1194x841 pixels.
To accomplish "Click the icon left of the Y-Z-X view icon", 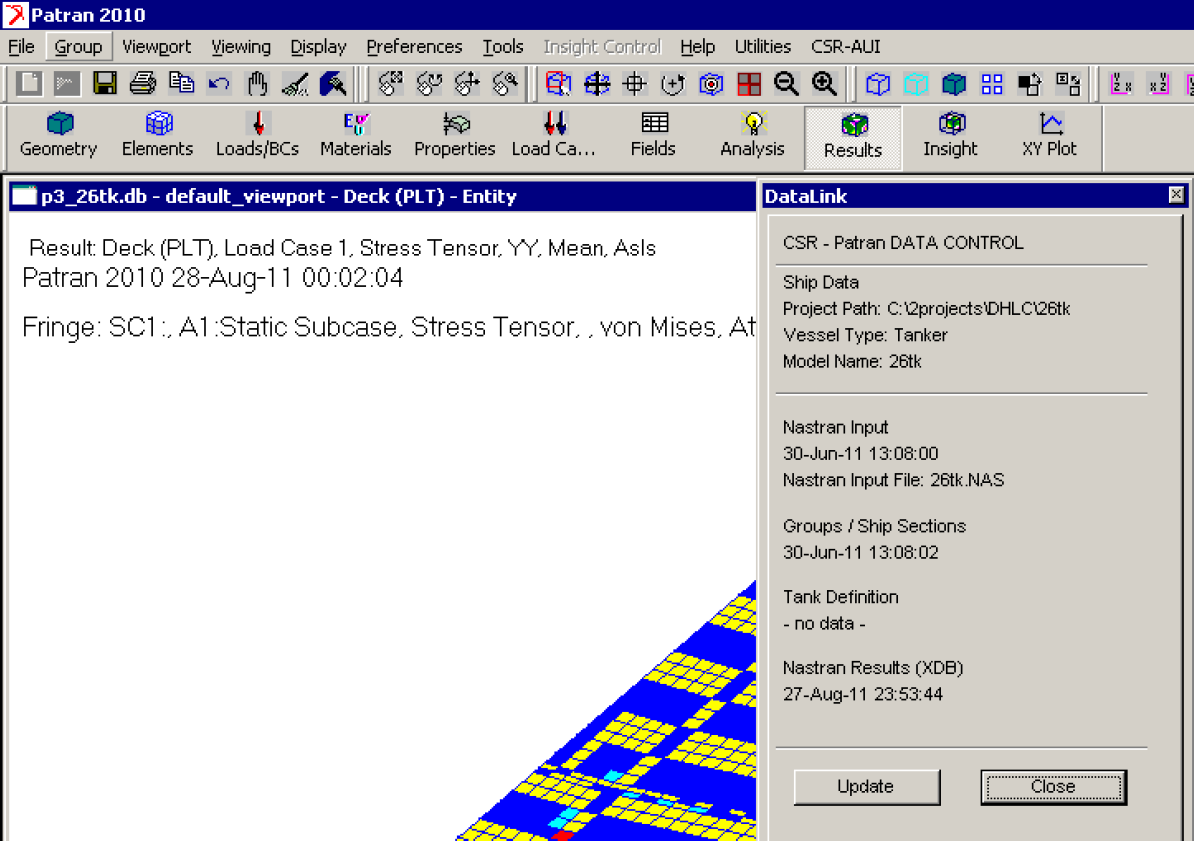I will (1068, 83).
